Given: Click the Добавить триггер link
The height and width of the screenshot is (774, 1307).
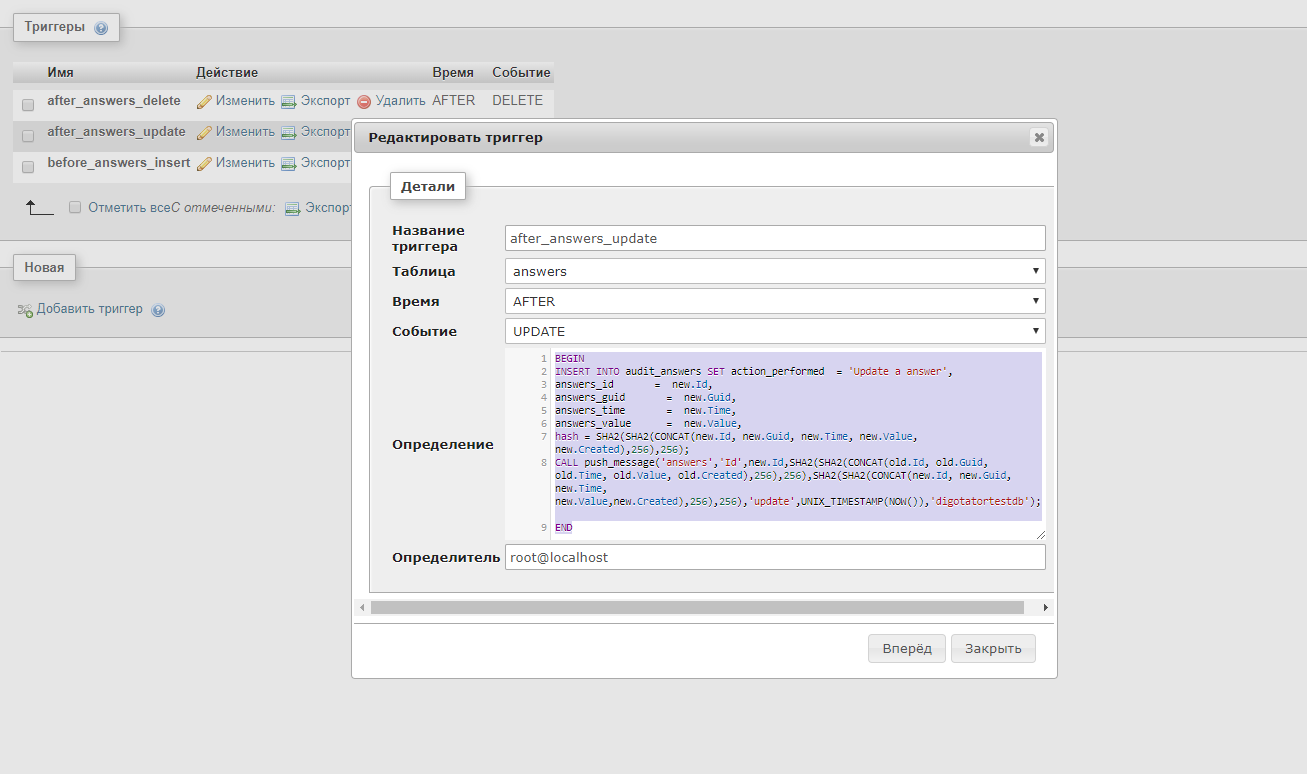Looking at the screenshot, I should 90,309.
